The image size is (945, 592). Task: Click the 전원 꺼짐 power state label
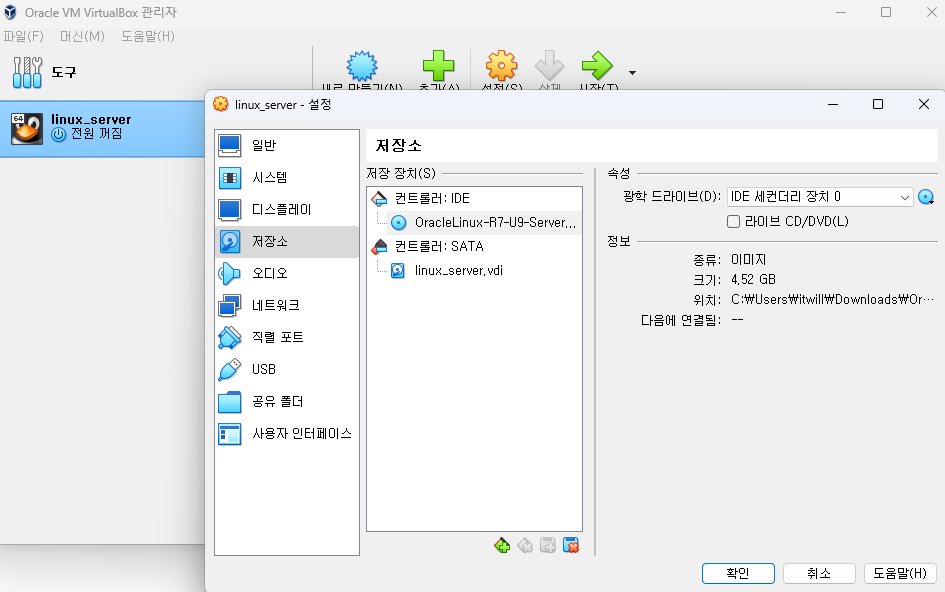coord(96,134)
